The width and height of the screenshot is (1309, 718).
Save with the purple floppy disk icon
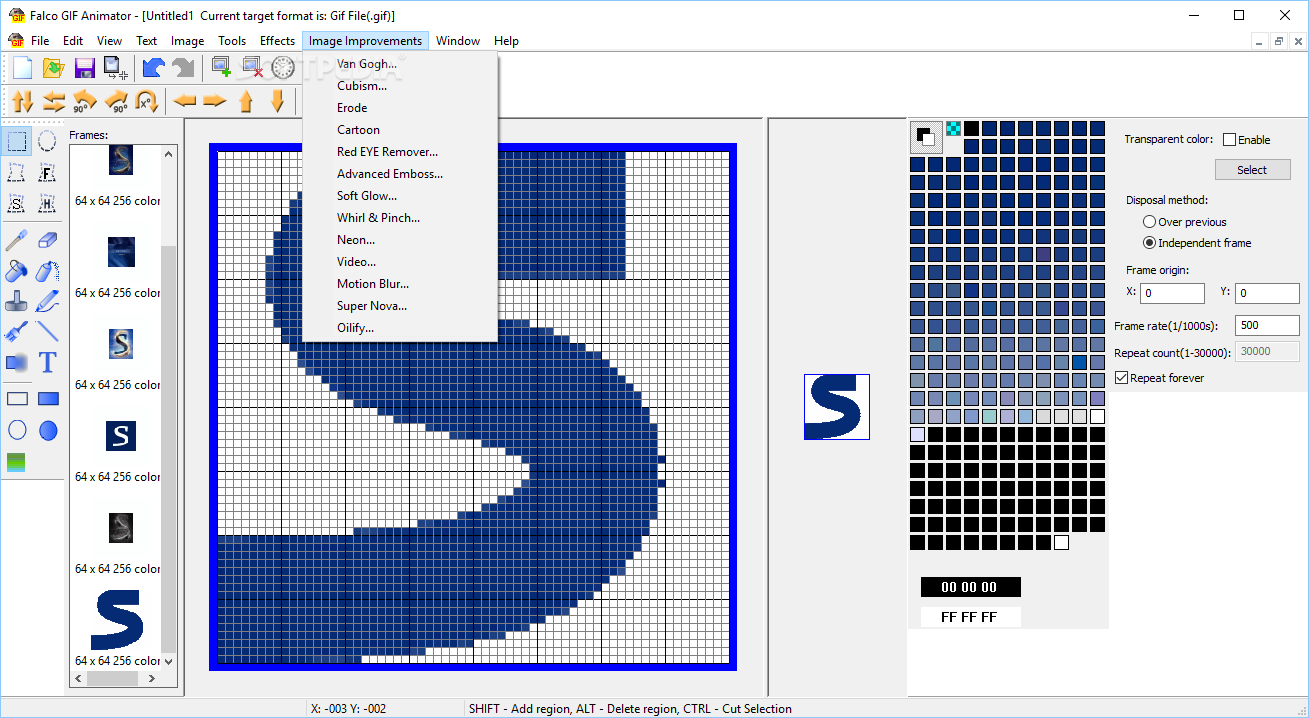[x=84, y=68]
